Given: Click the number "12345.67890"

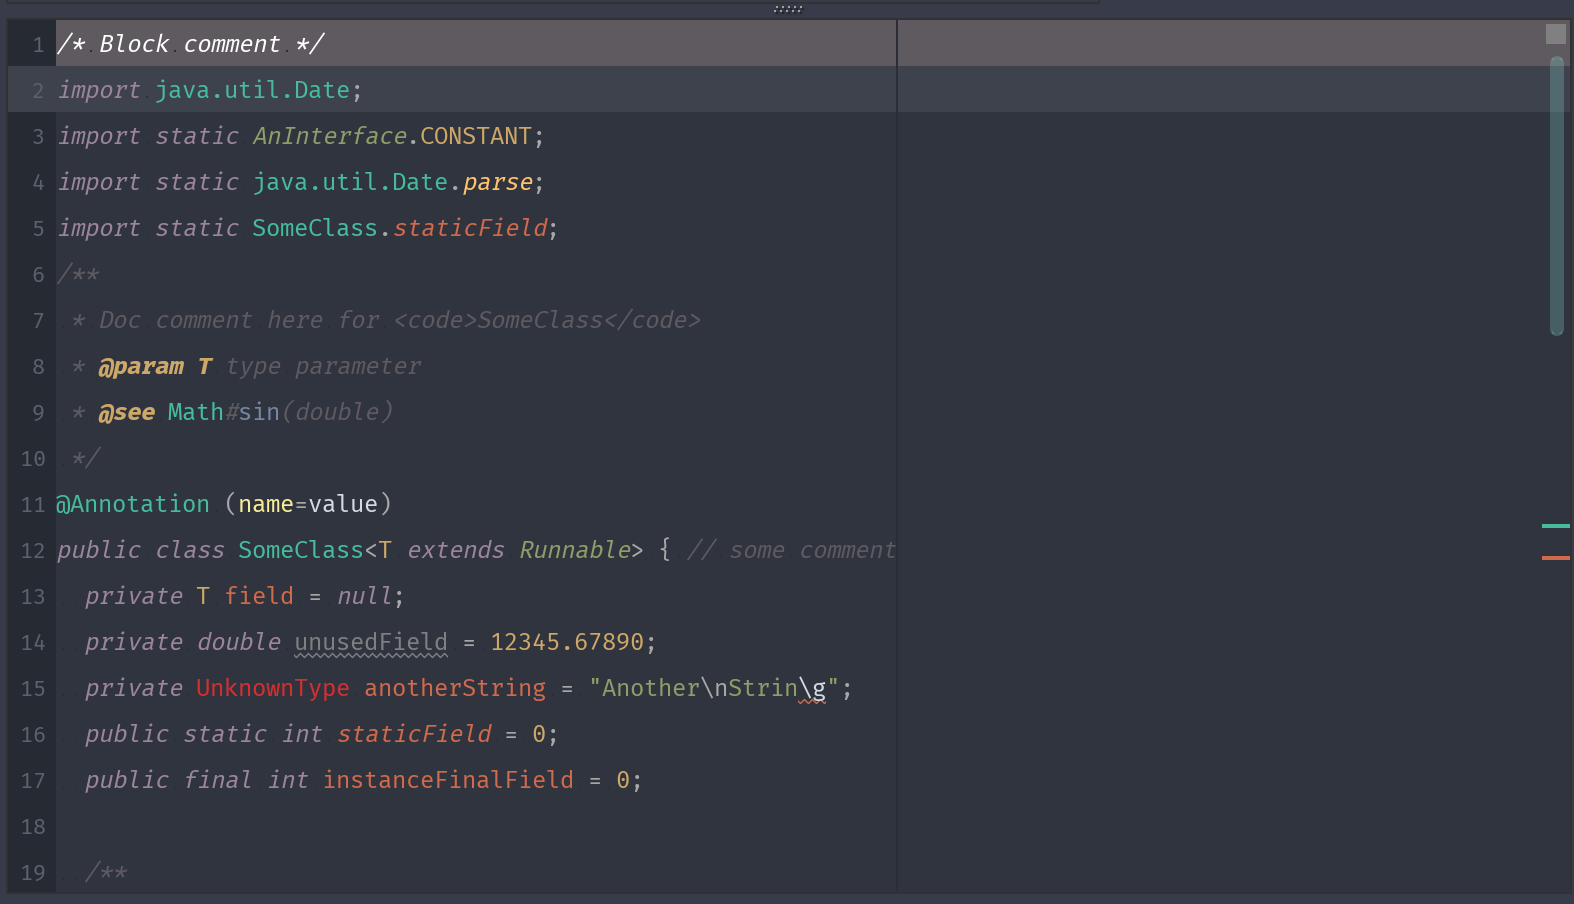Looking at the screenshot, I should [x=567, y=642].
